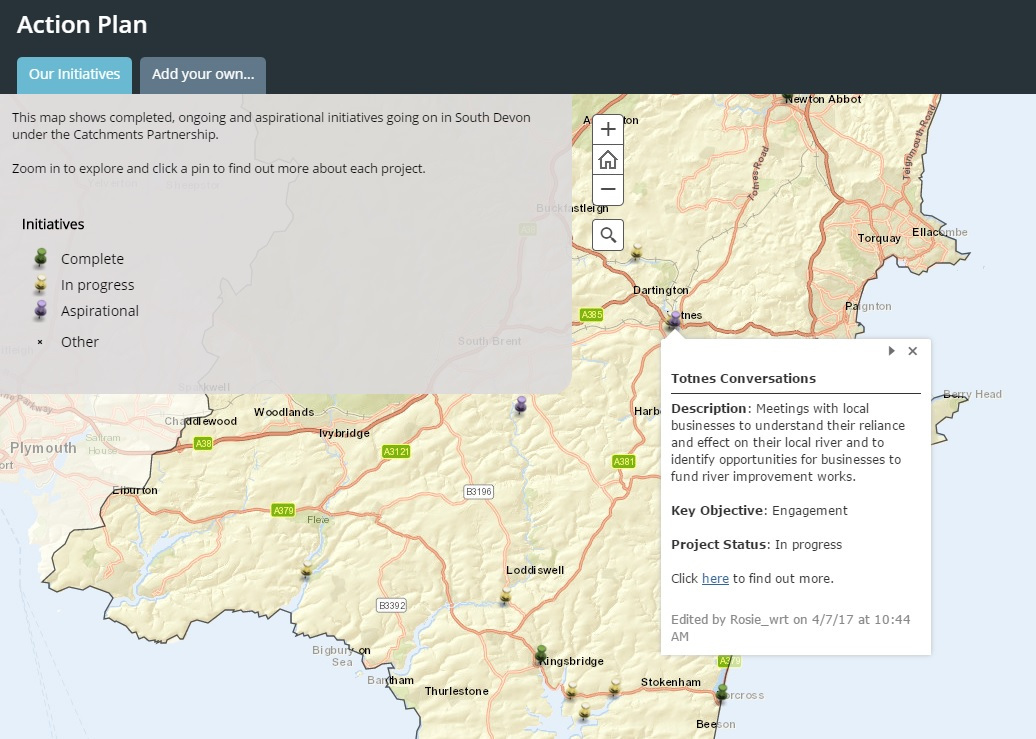Follow the 'here' link in popup
Viewport: 1036px width, 739px height.
coord(715,578)
